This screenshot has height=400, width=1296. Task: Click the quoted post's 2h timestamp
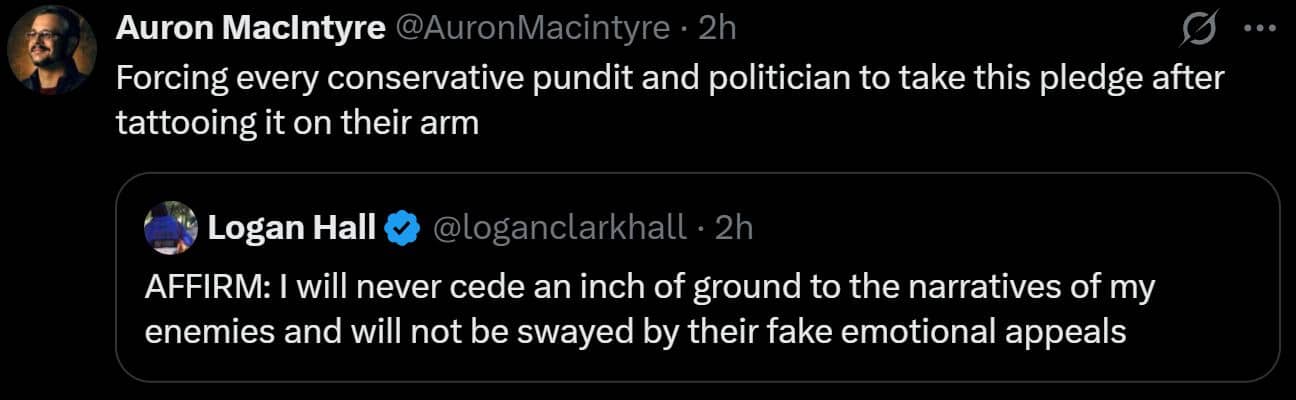point(734,228)
